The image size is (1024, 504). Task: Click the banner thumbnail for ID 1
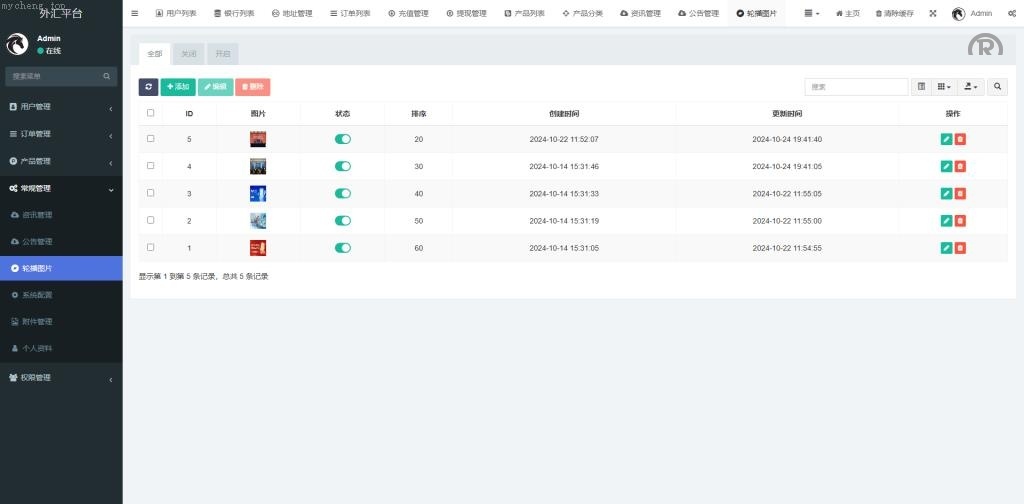pos(258,247)
